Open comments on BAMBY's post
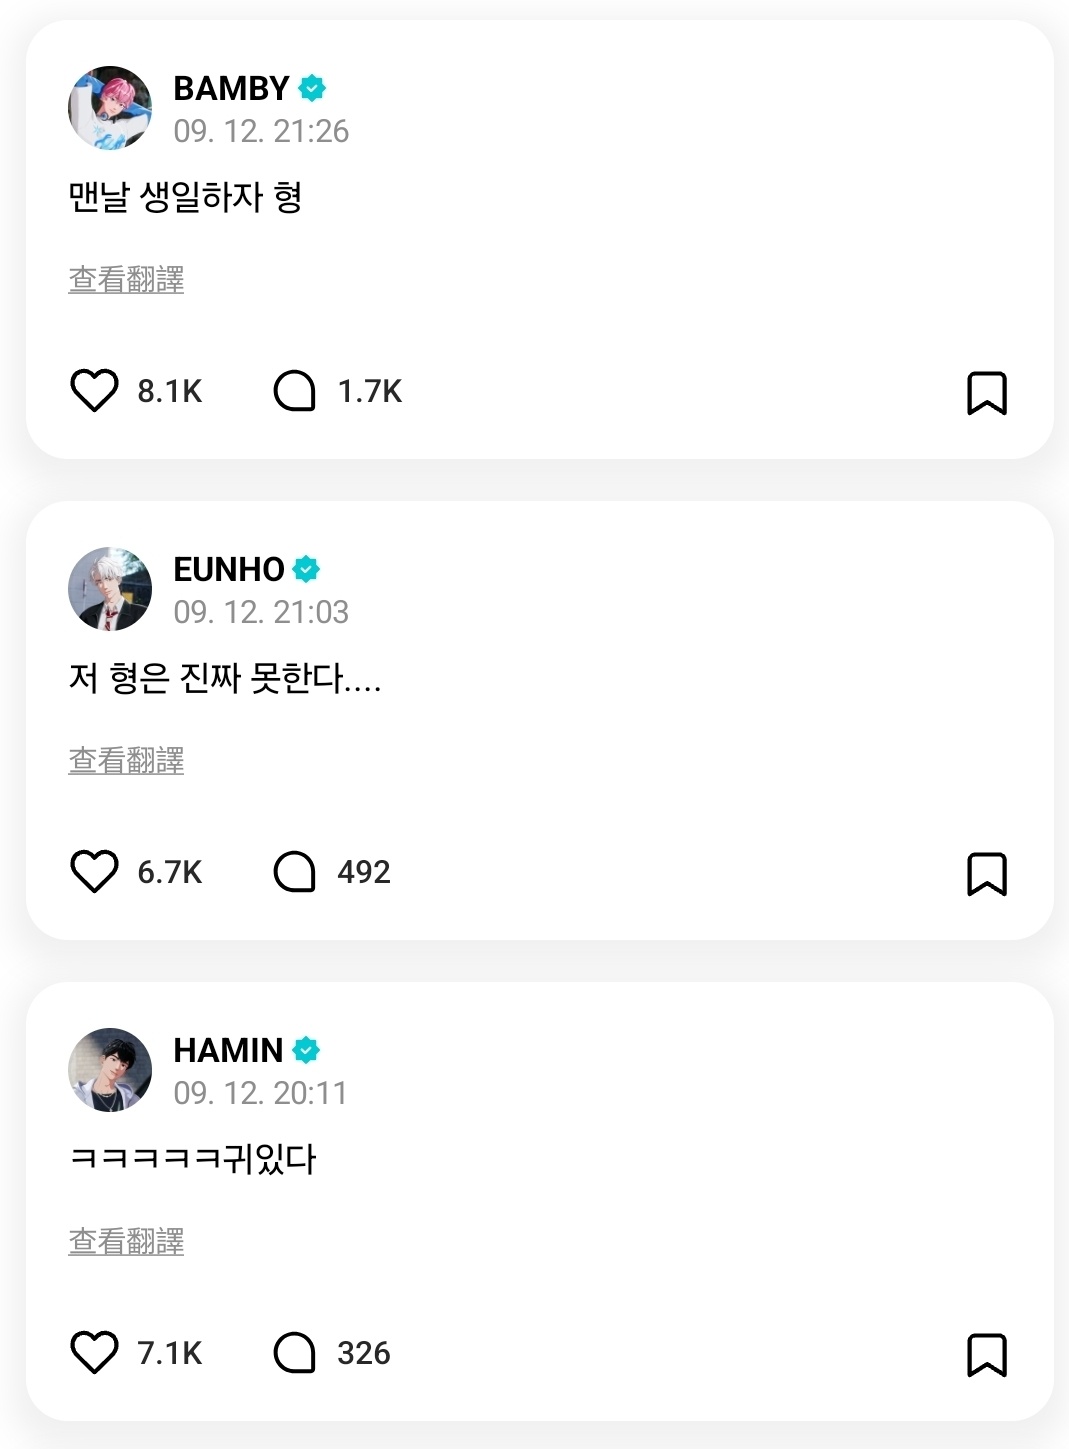This screenshot has height=1449, width=1069. 294,391
